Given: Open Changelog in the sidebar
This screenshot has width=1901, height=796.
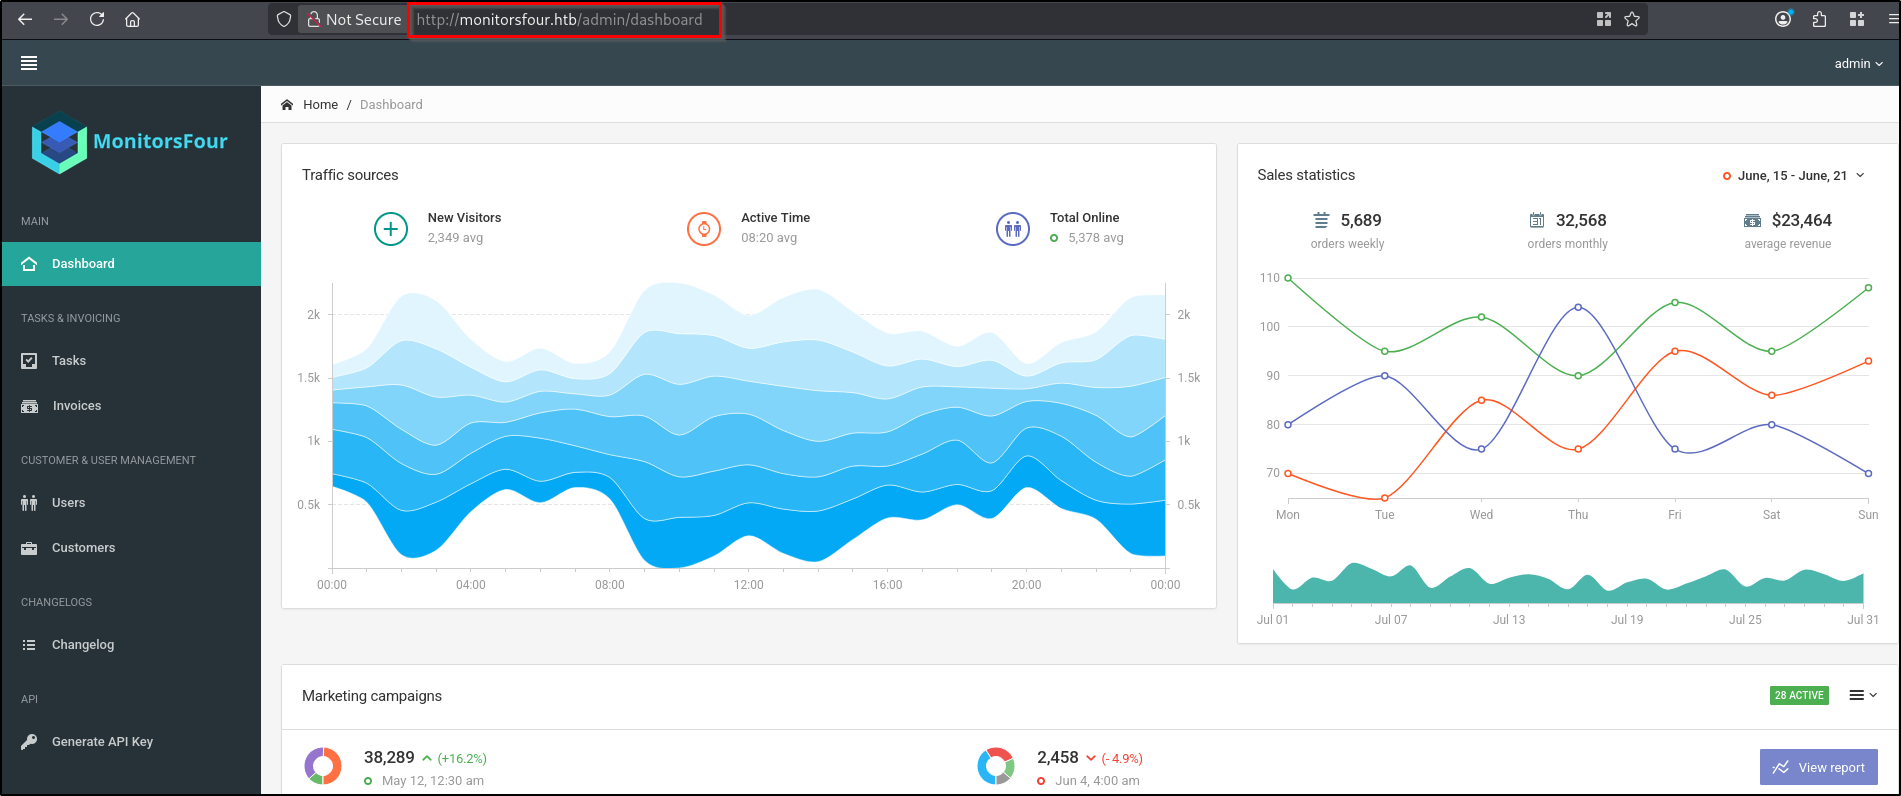Looking at the screenshot, I should click(131, 645).
